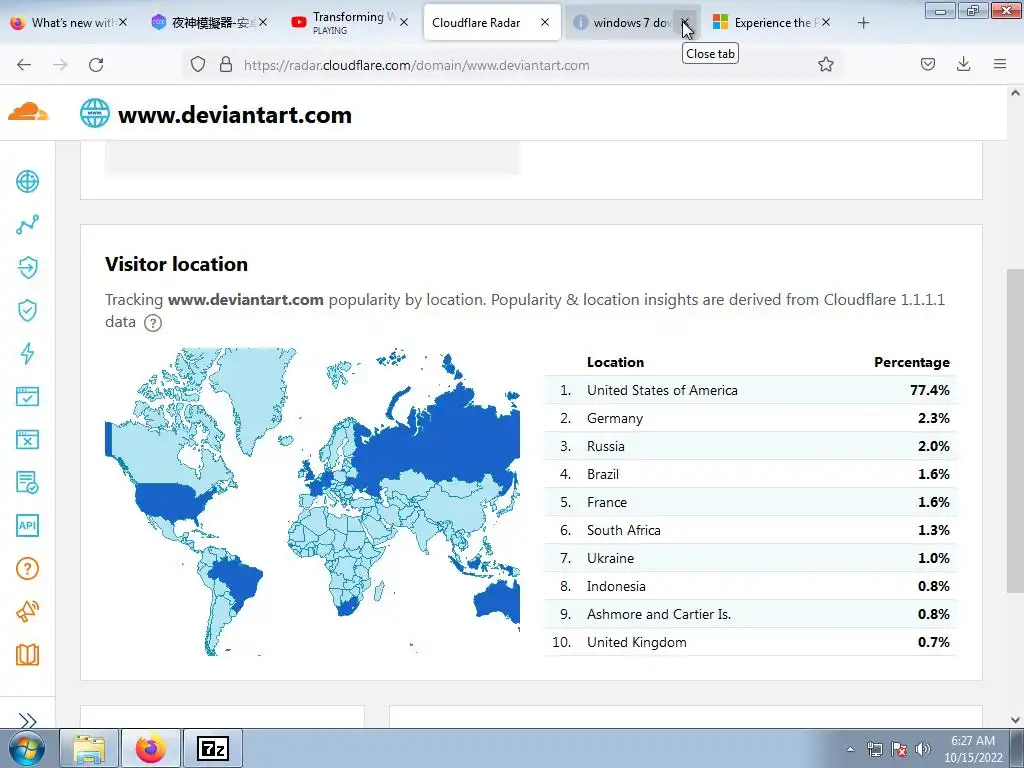This screenshot has height=768, width=1024.
Task: Expand the sidebar with double chevron
Action: [27, 721]
